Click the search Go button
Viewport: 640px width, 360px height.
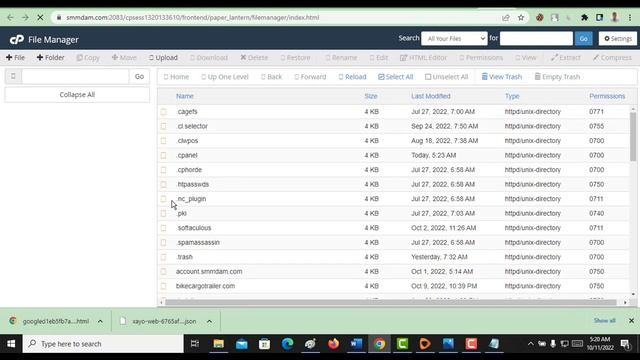pyautogui.click(x=583, y=38)
